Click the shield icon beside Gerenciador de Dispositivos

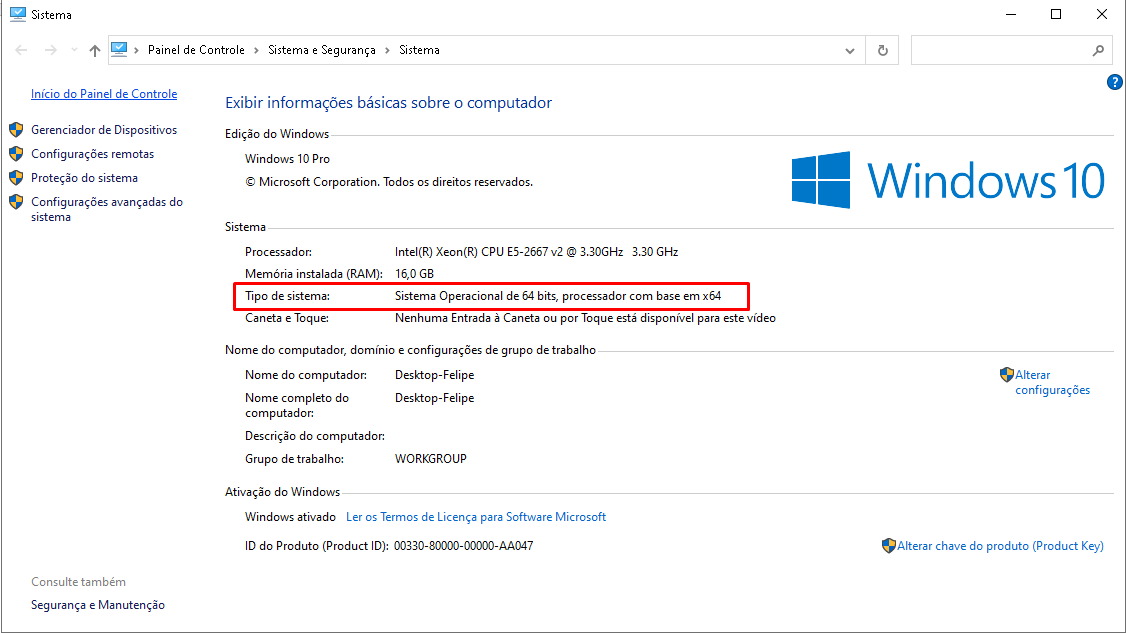tap(16, 130)
